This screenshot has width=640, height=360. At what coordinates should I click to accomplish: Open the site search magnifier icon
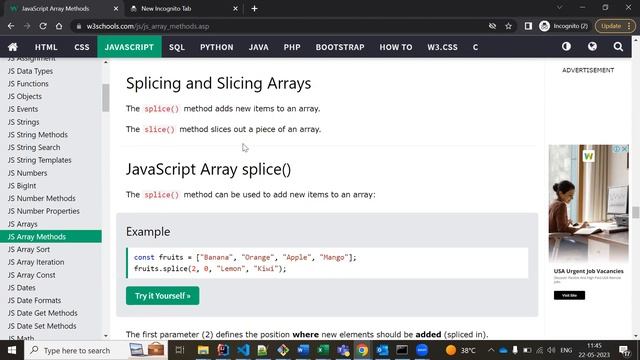click(618, 47)
